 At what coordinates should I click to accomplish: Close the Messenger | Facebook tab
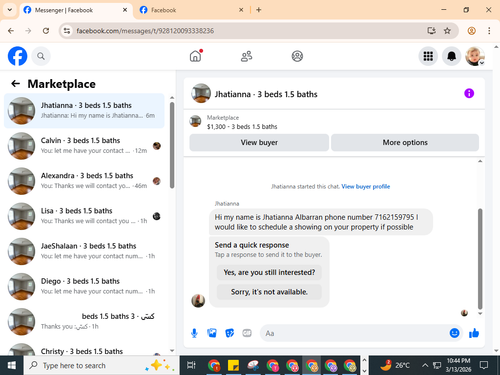[125, 10]
